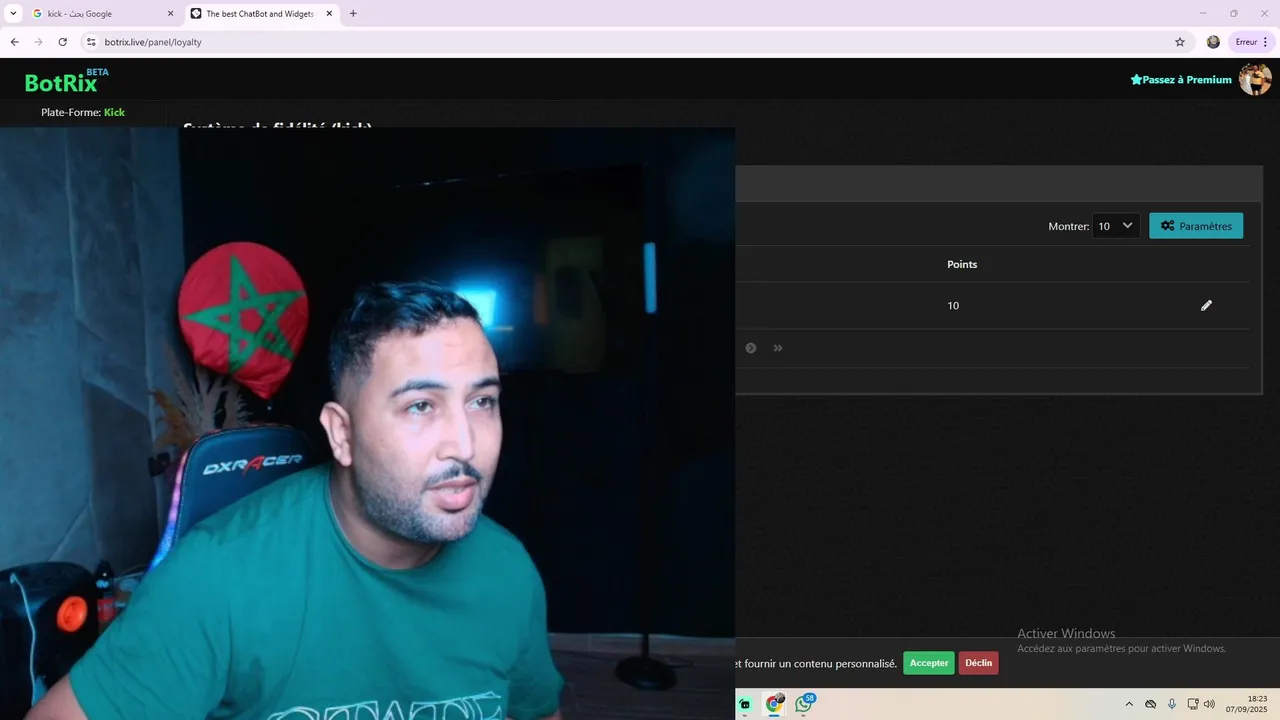1280x720 pixels.
Task: Open the volume tray icon
Action: (x=1209, y=704)
